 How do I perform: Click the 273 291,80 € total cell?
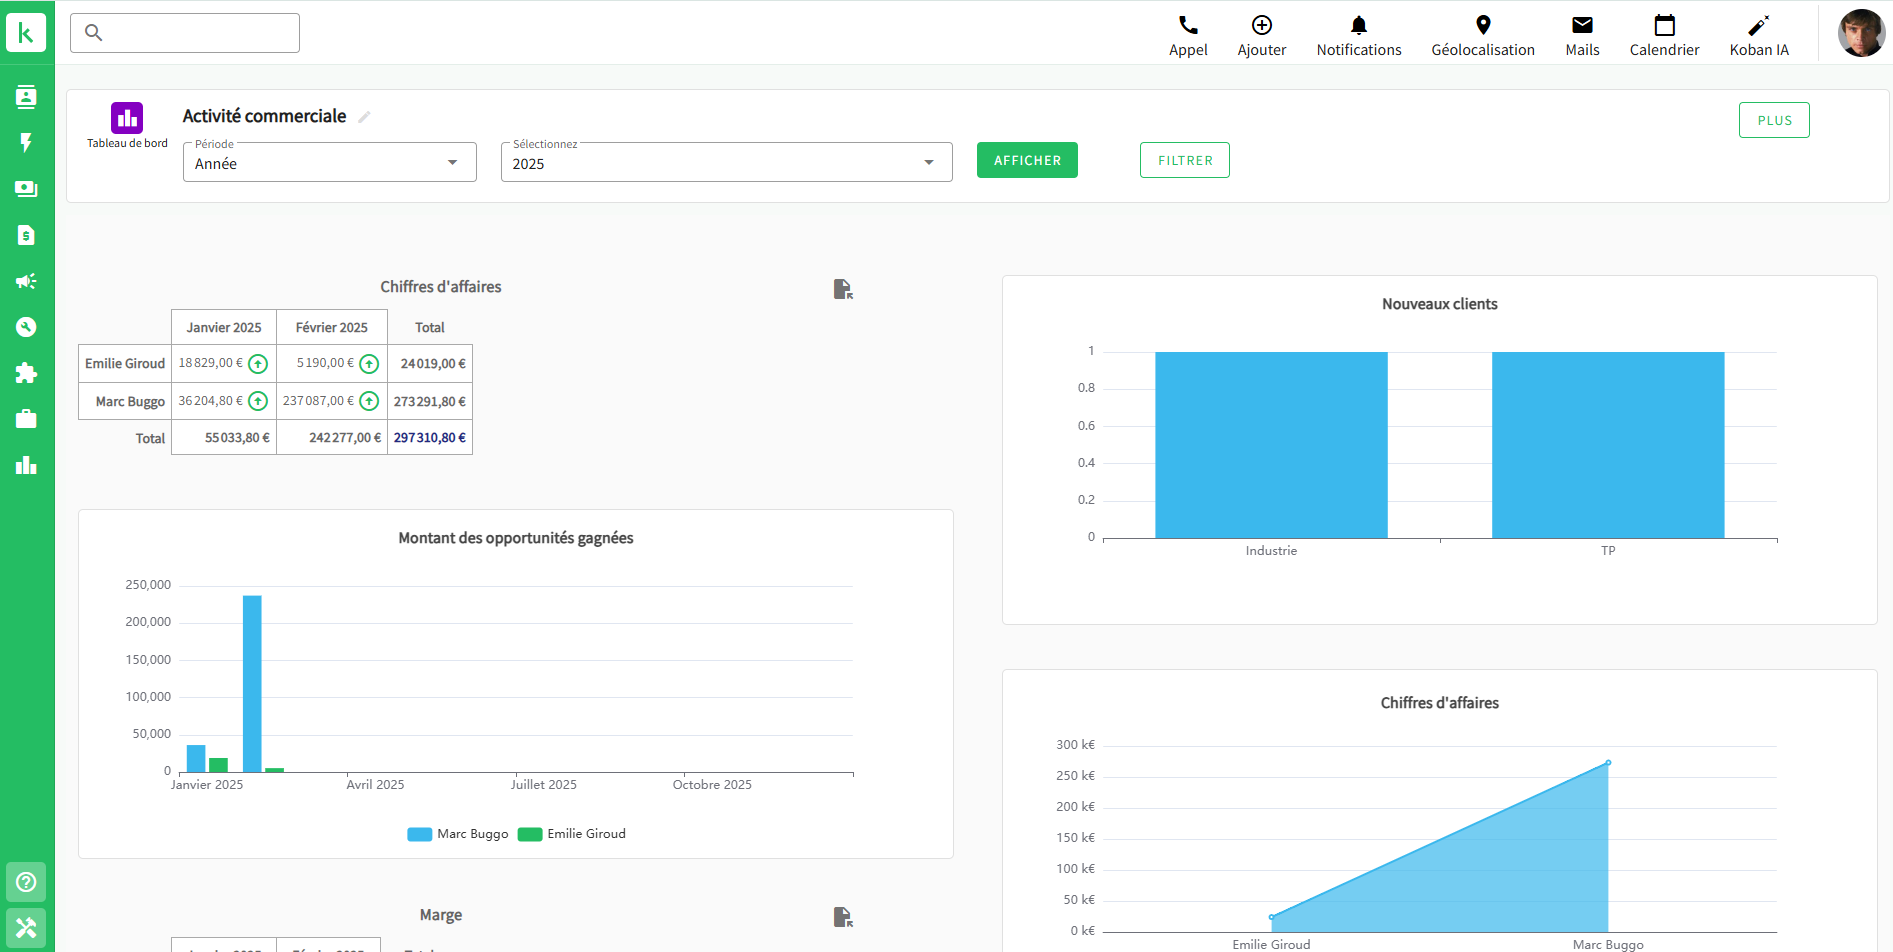coord(430,401)
